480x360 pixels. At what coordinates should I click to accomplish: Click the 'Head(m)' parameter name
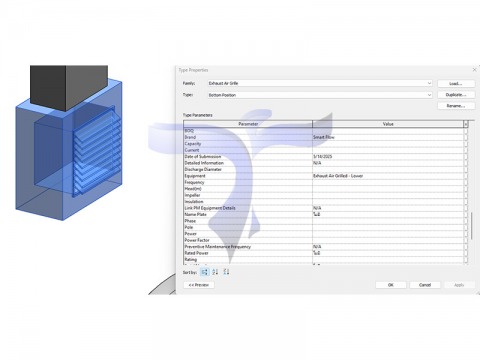tap(193, 189)
